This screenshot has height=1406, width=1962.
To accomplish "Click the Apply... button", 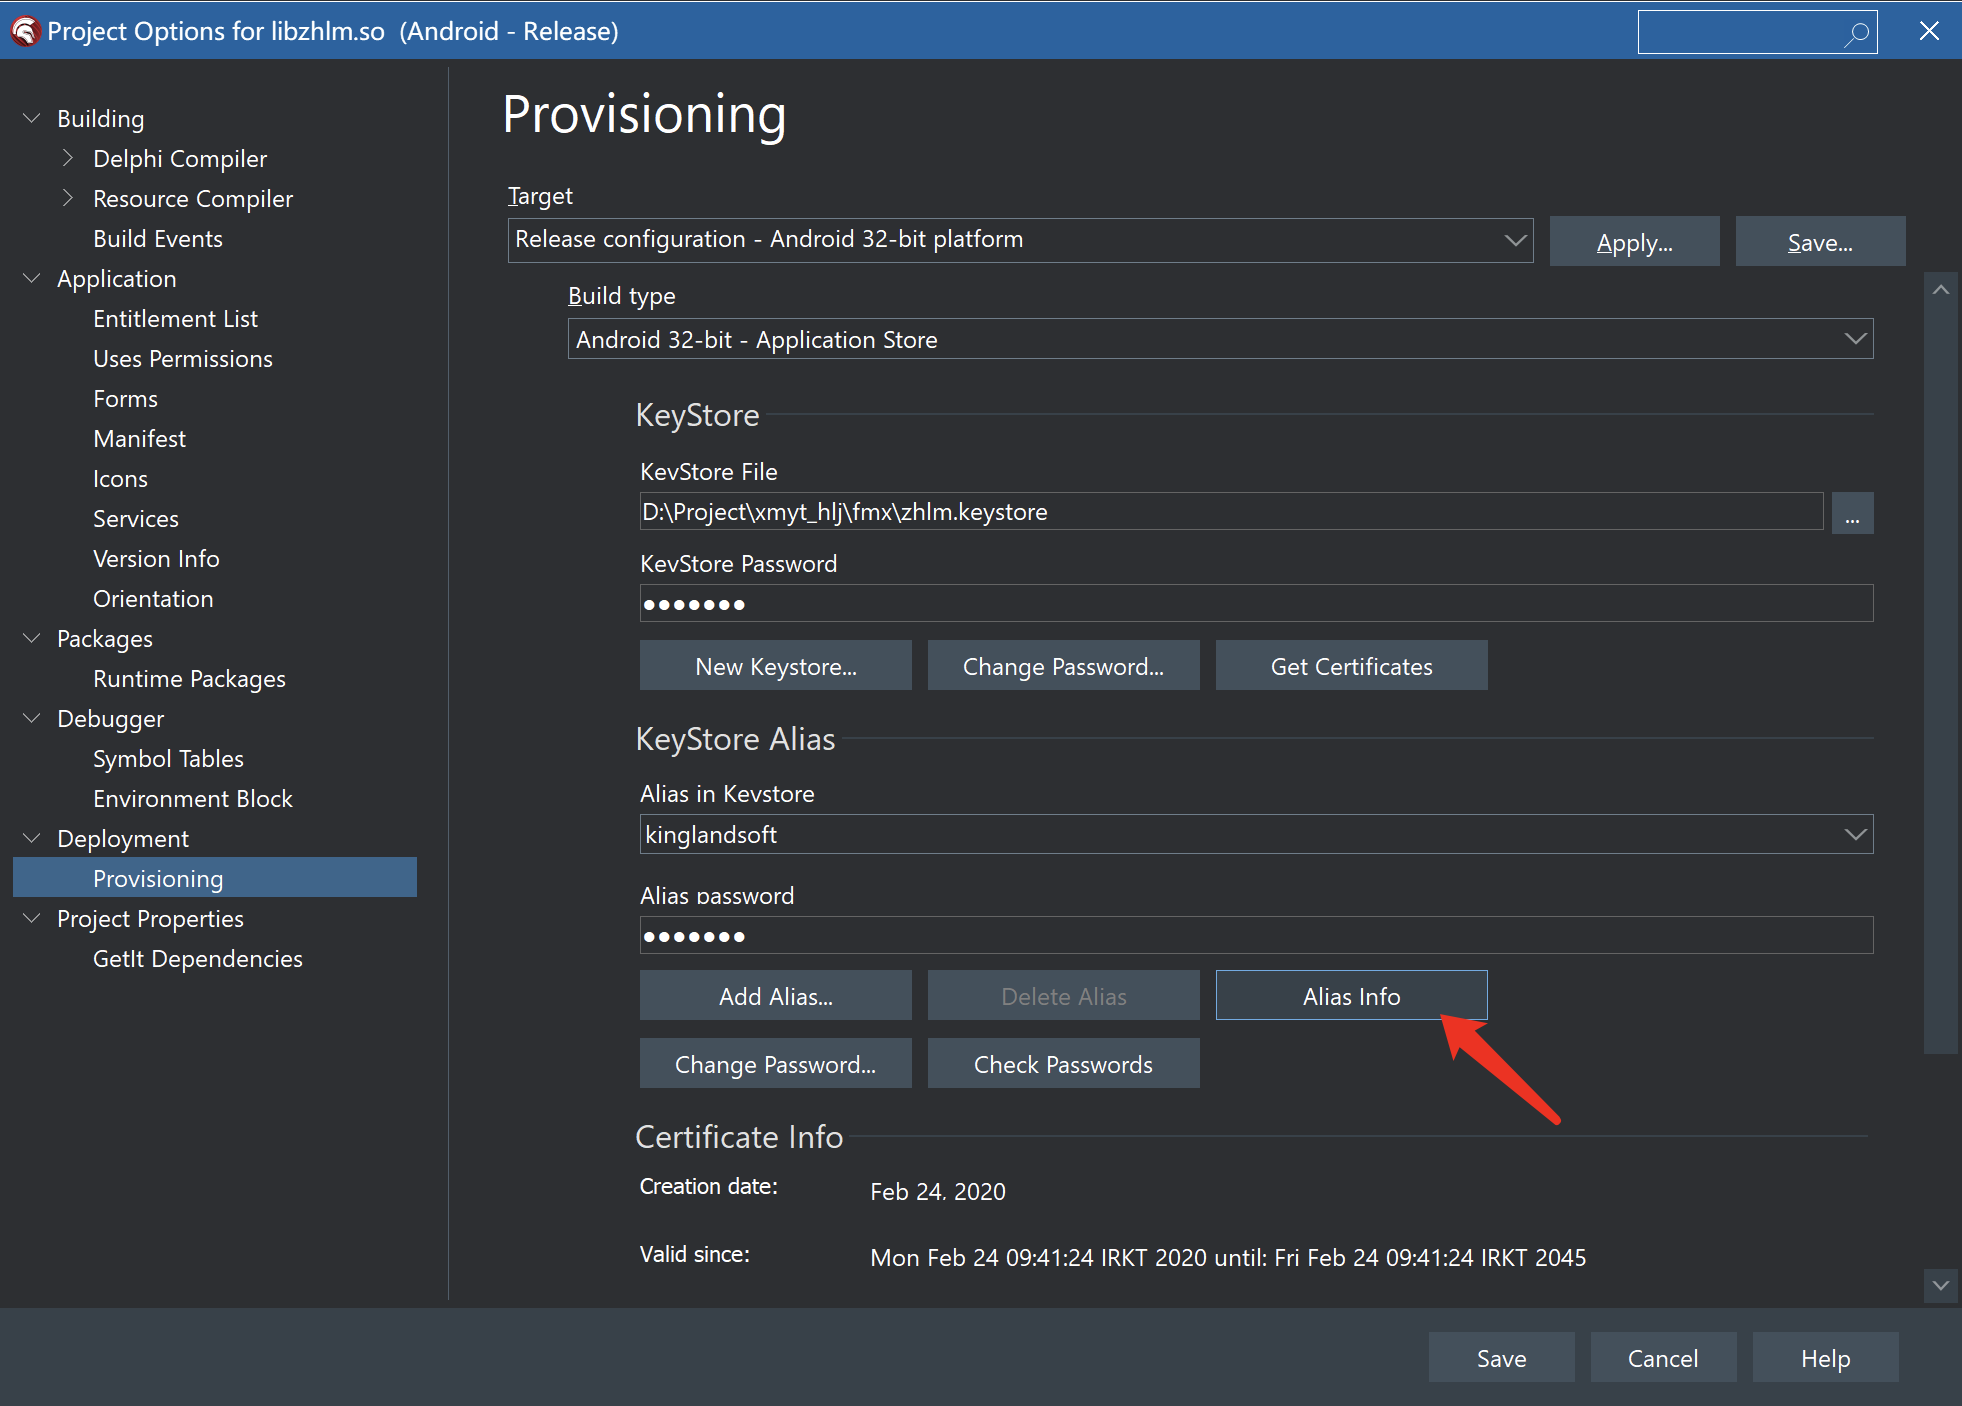I will [1635, 241].
